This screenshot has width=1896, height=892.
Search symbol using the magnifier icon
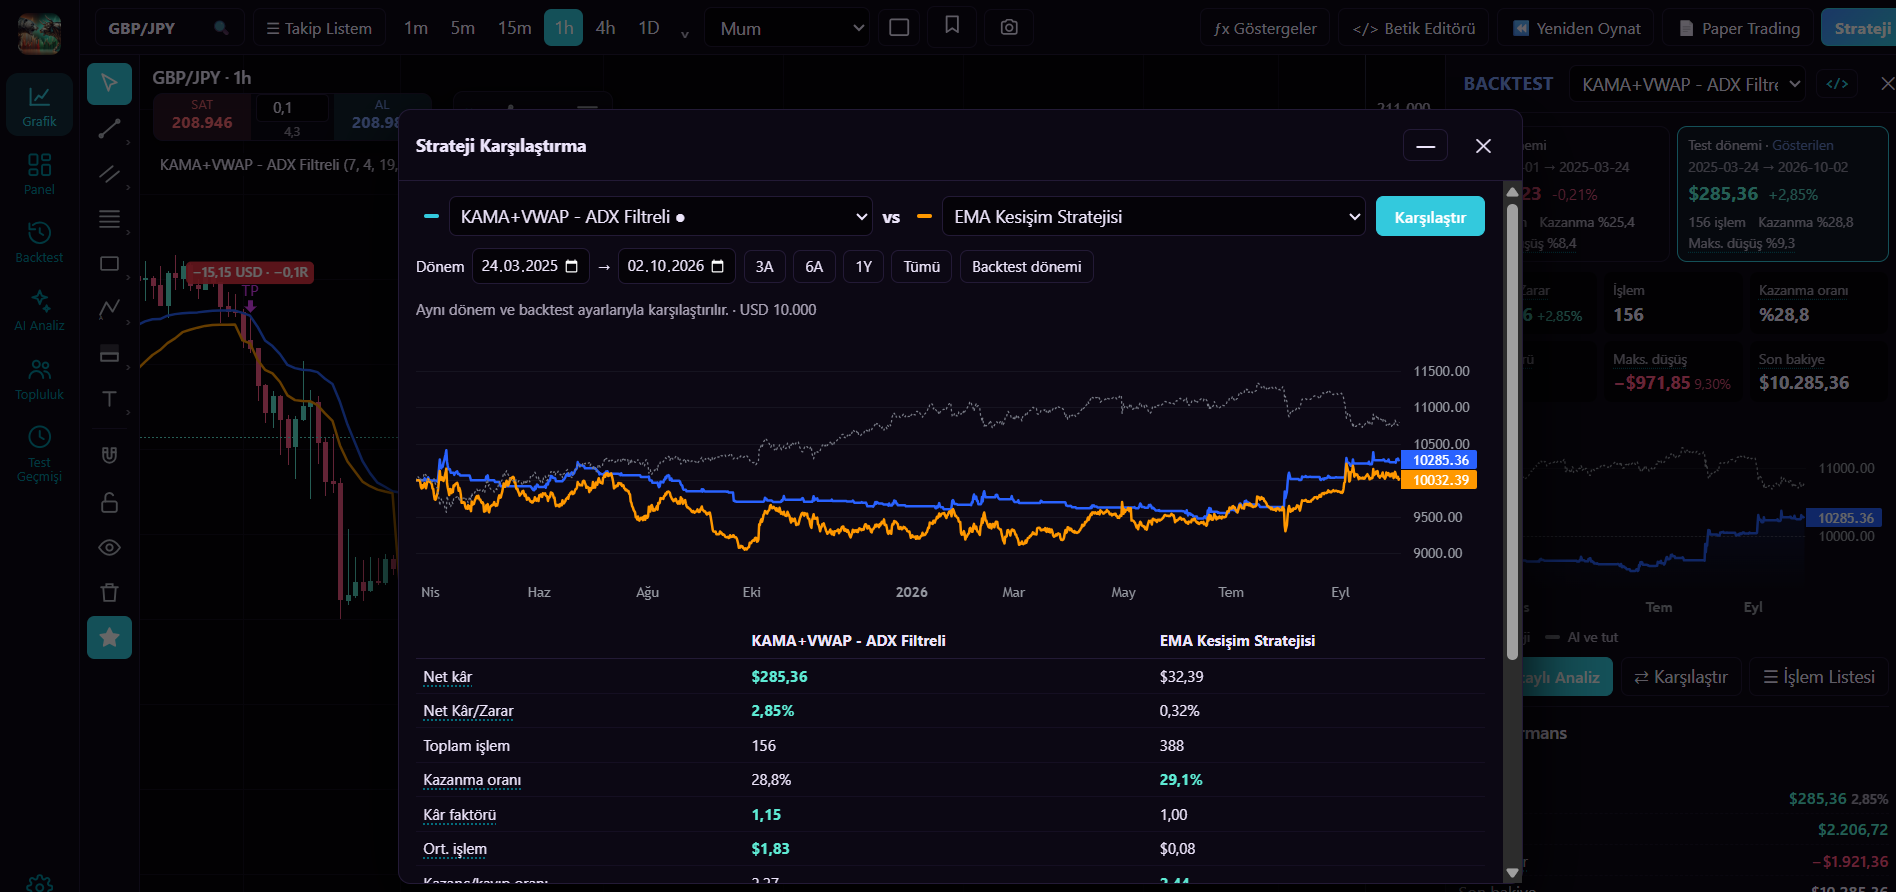pos(221,28)
